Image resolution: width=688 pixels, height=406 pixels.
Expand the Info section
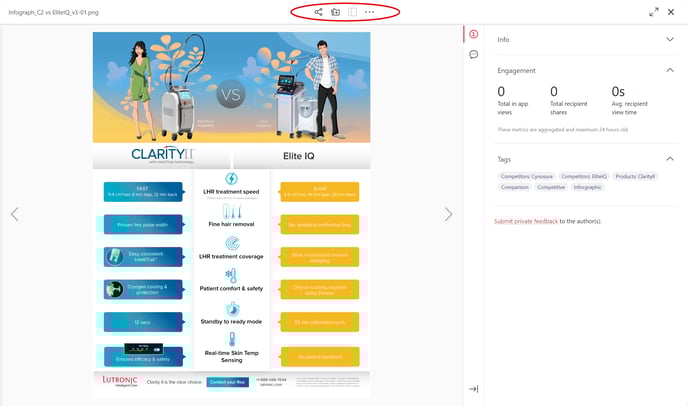point(669,39)
